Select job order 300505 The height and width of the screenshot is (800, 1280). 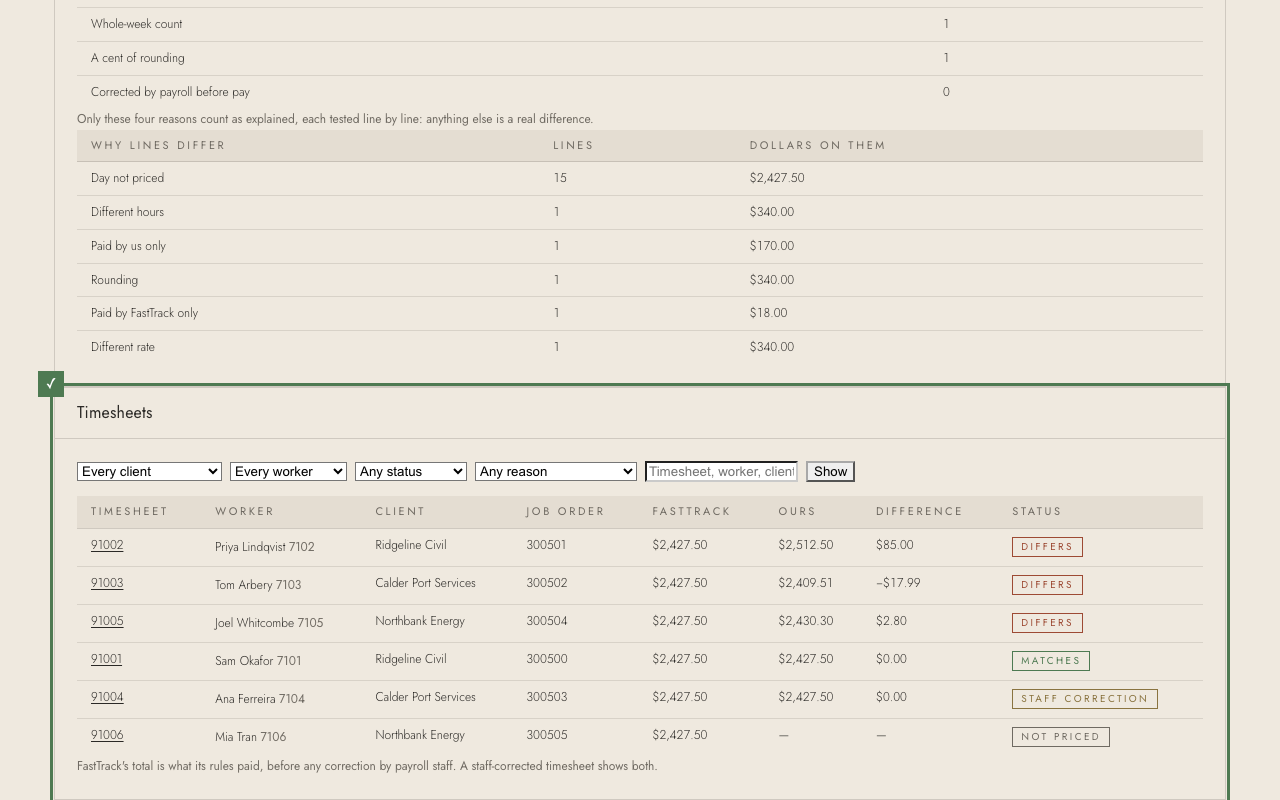pyautogui.click(x=547, y=735)
